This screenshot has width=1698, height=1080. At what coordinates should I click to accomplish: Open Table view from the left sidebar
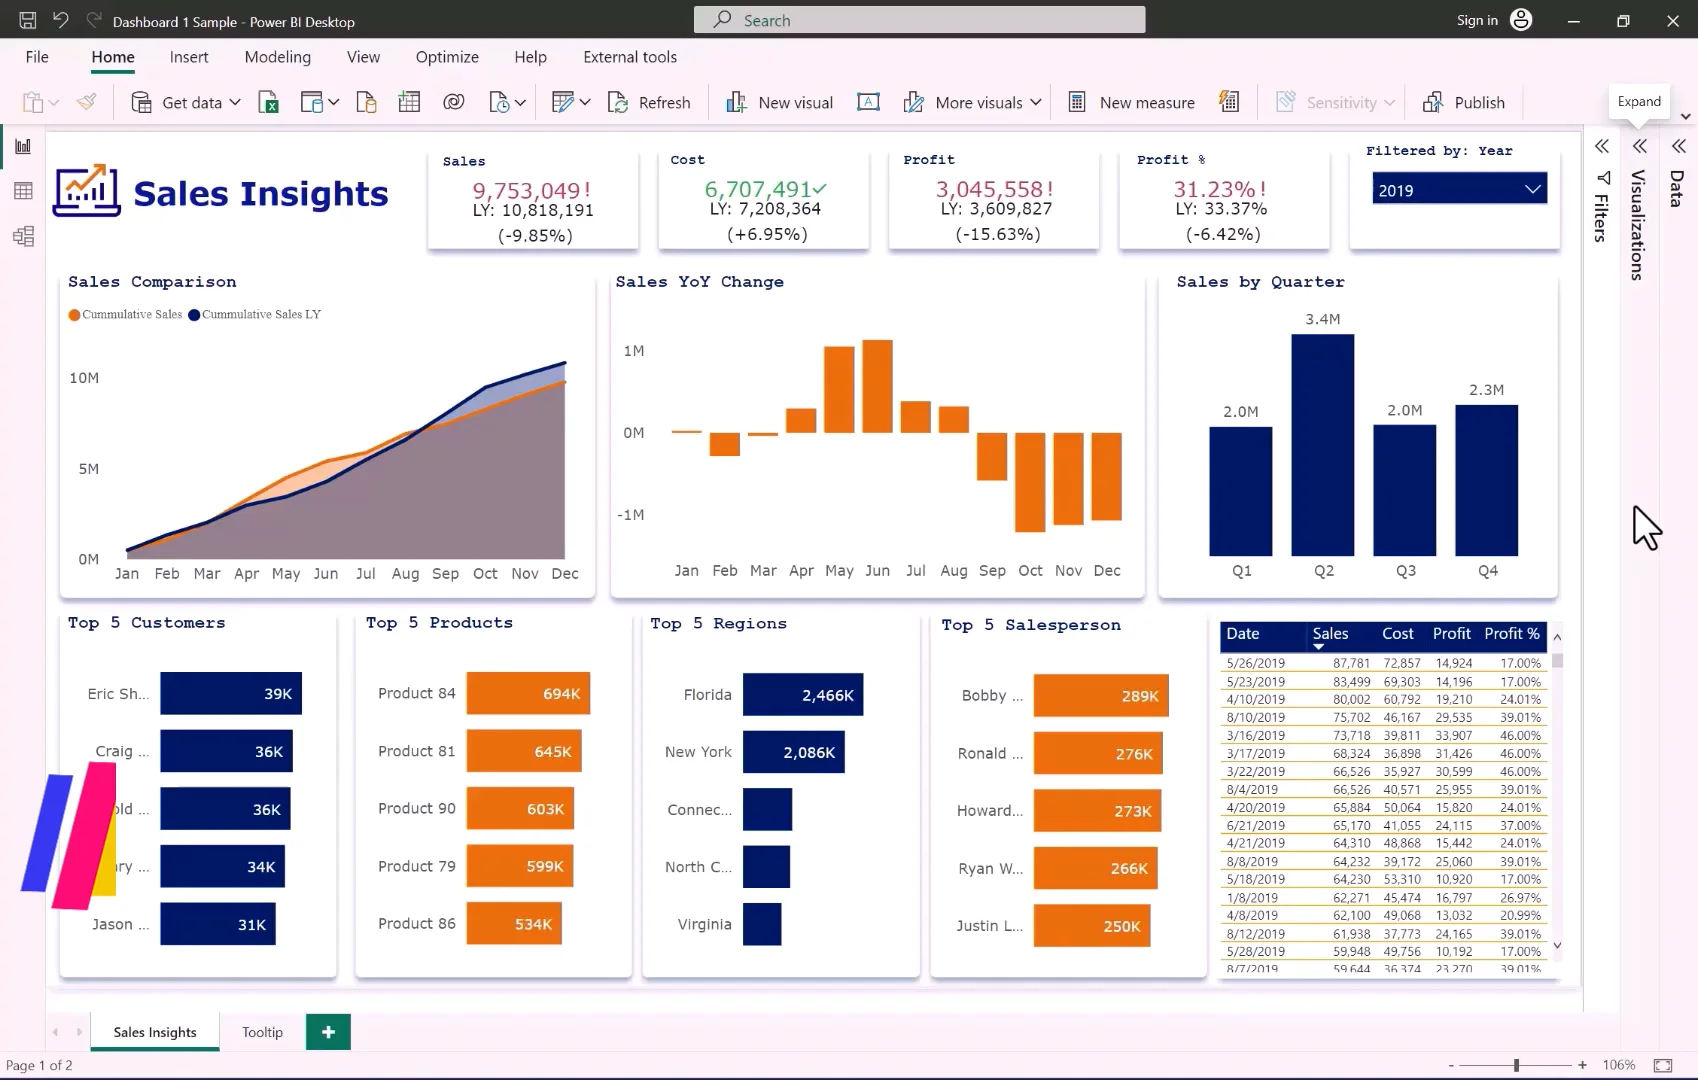coord(23,190)
